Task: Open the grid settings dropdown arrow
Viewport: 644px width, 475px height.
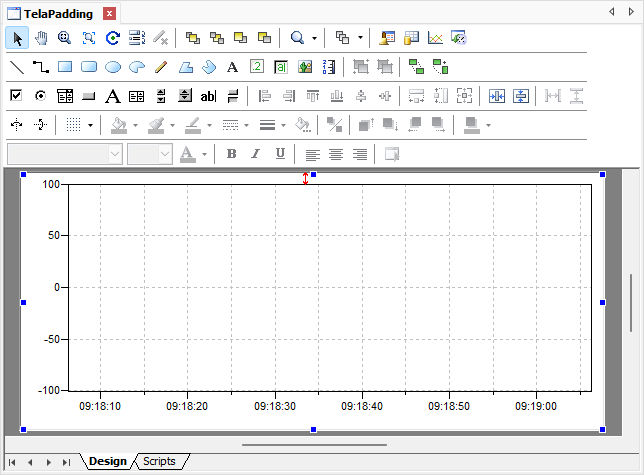Action: 90,125
